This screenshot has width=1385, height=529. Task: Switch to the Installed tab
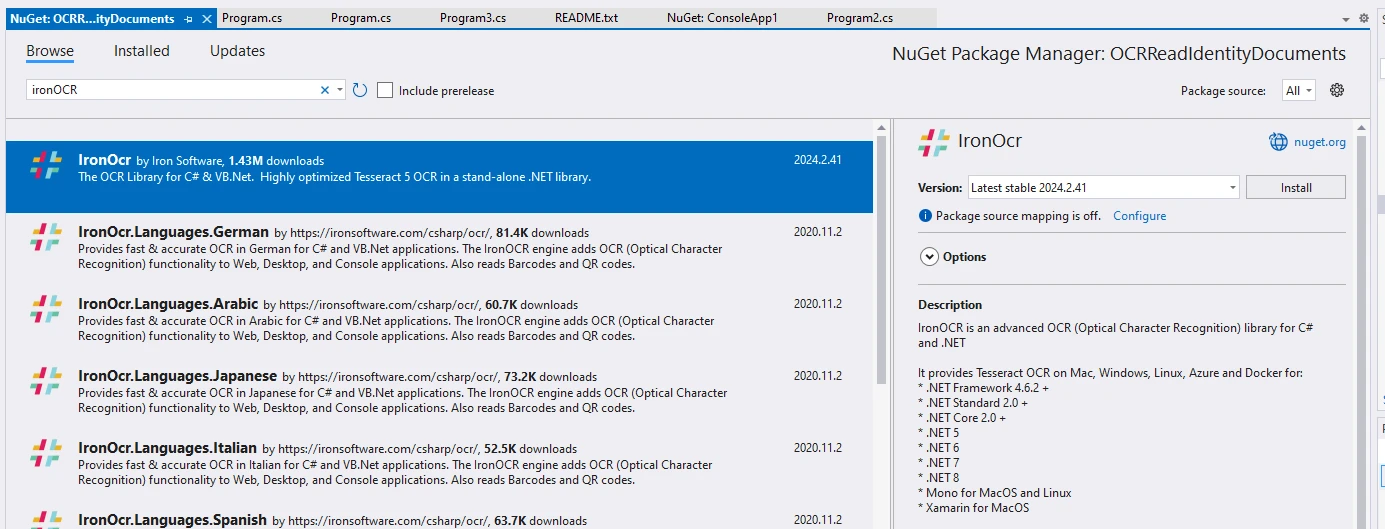tap(141, 51)
